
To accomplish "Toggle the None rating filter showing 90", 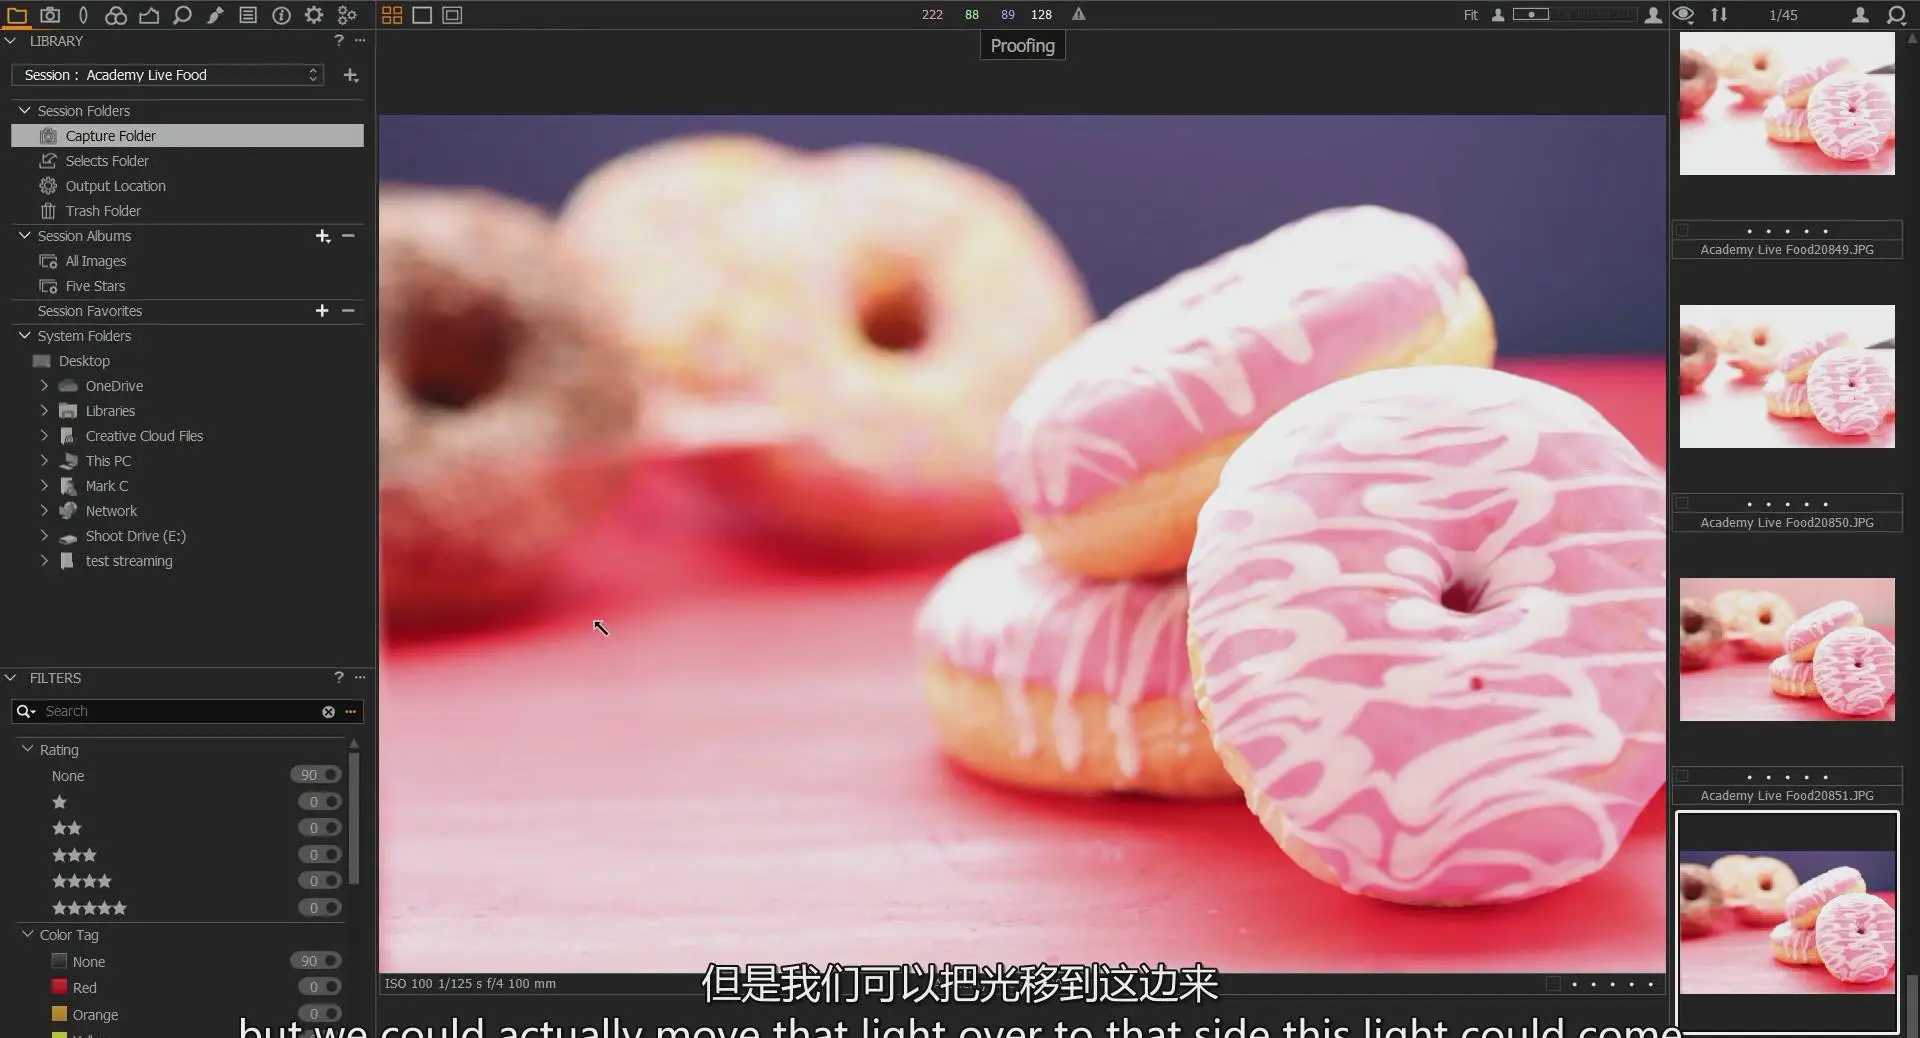I will 316,775.
